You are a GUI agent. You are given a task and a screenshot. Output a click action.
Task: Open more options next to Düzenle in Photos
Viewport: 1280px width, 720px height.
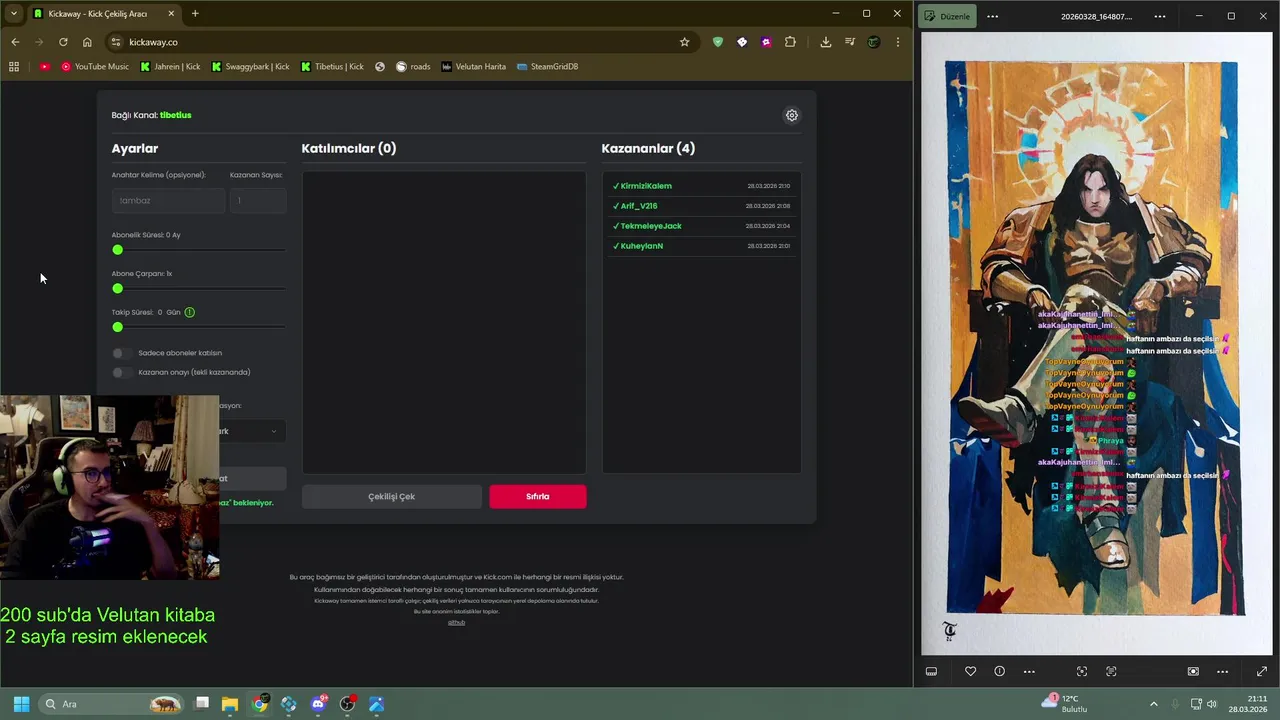pyautogui.click(x=992, y=16)
